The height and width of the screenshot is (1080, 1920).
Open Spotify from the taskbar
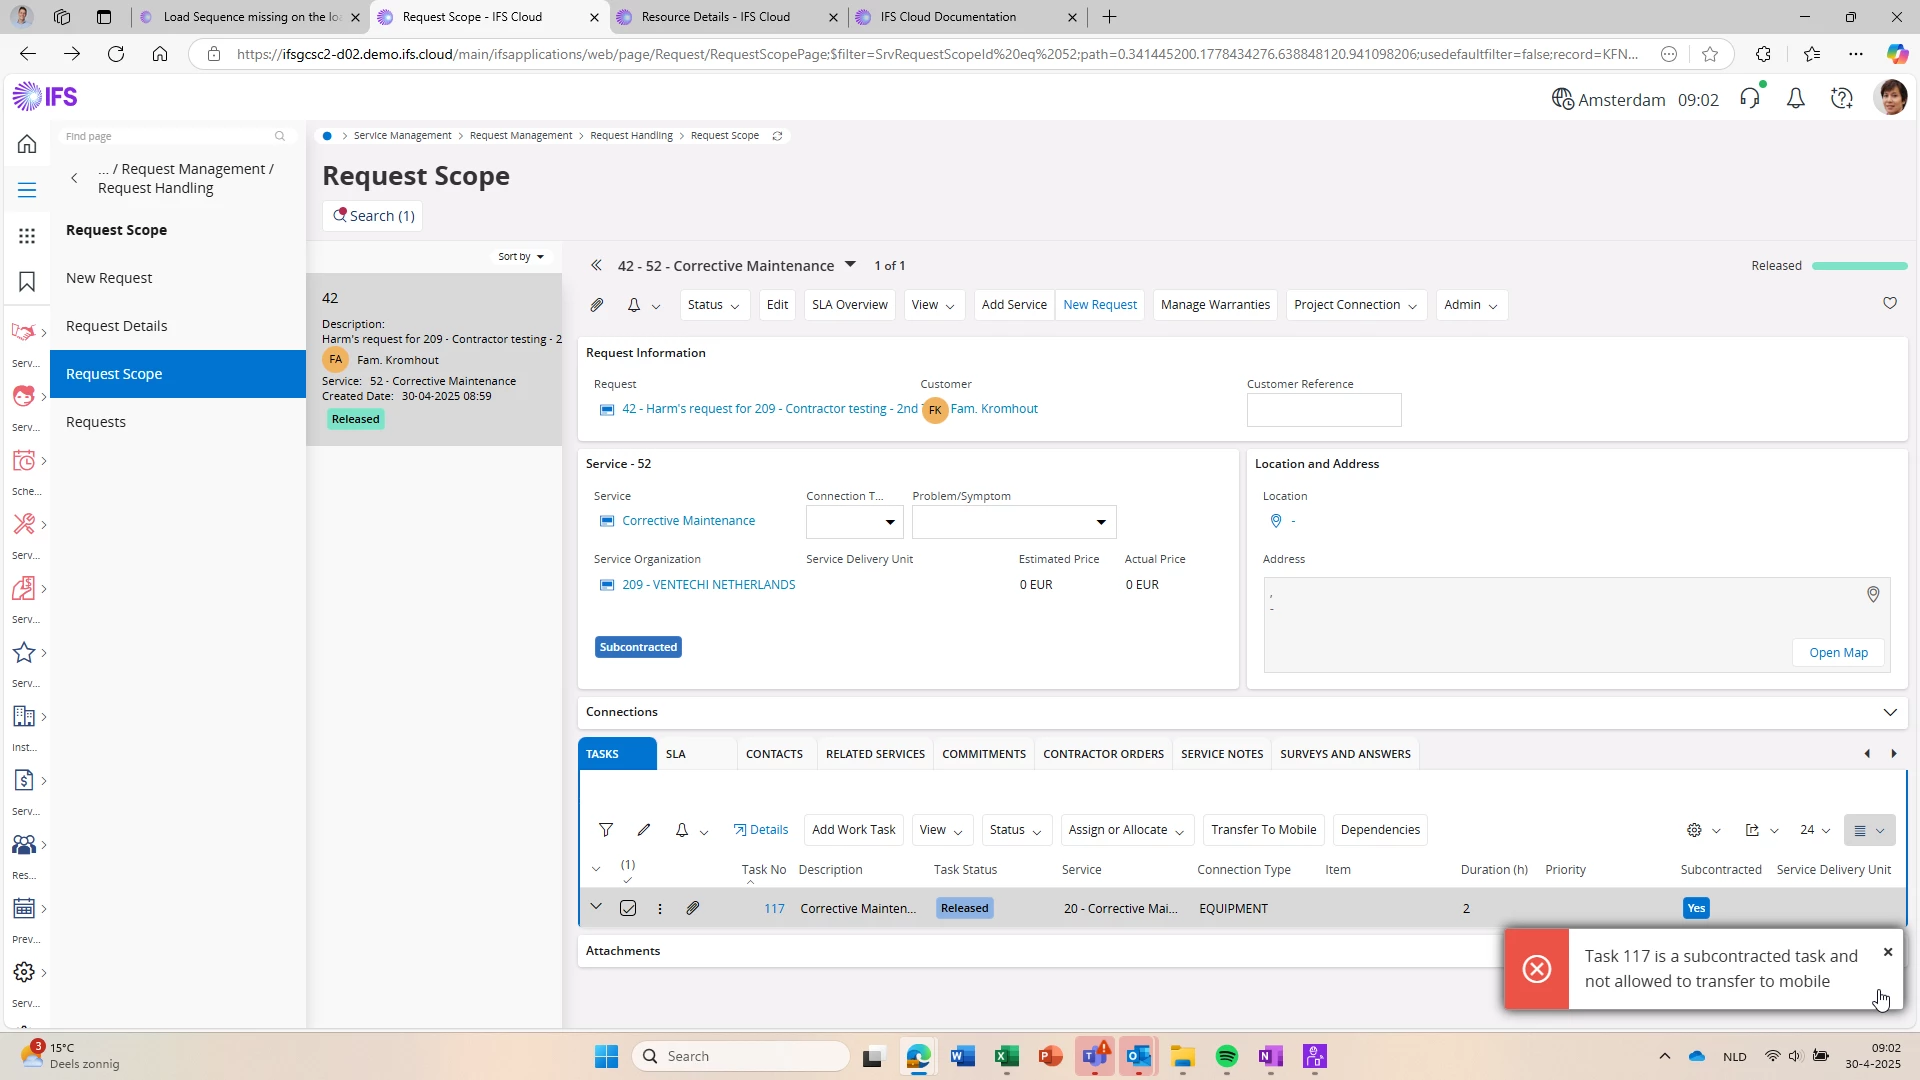(1227, 1056)
